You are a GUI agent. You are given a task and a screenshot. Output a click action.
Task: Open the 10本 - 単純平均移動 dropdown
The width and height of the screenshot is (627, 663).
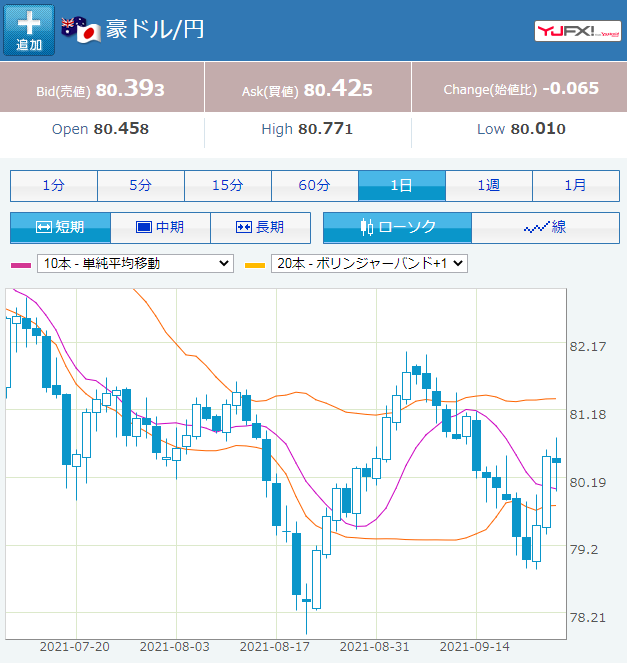click(135, 263)
